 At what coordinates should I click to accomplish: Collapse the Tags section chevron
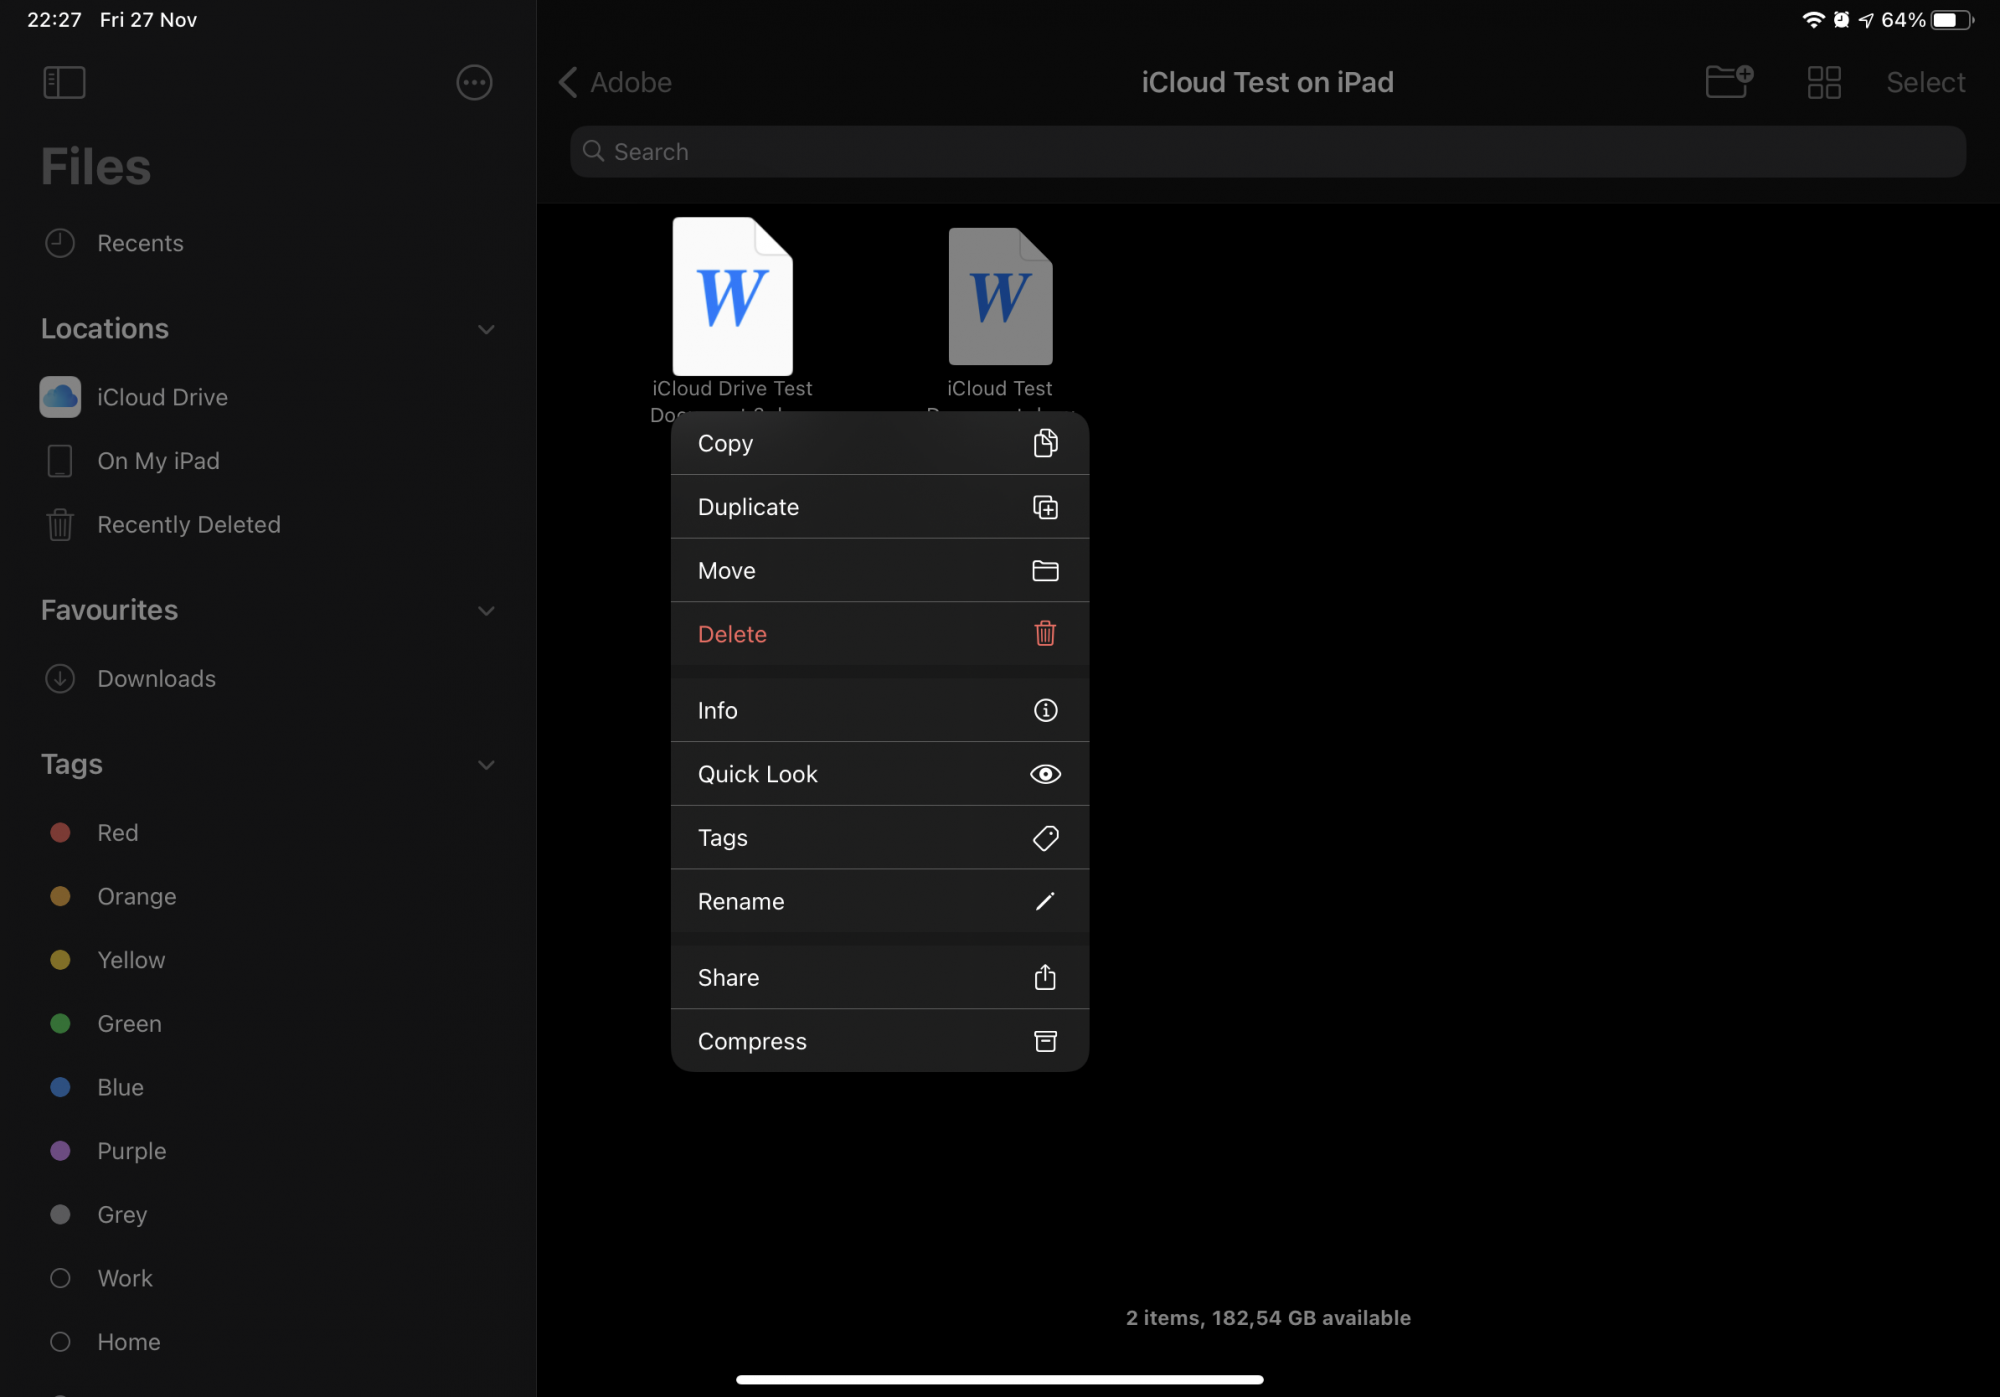pyautogui.click(x=486, y=765)
